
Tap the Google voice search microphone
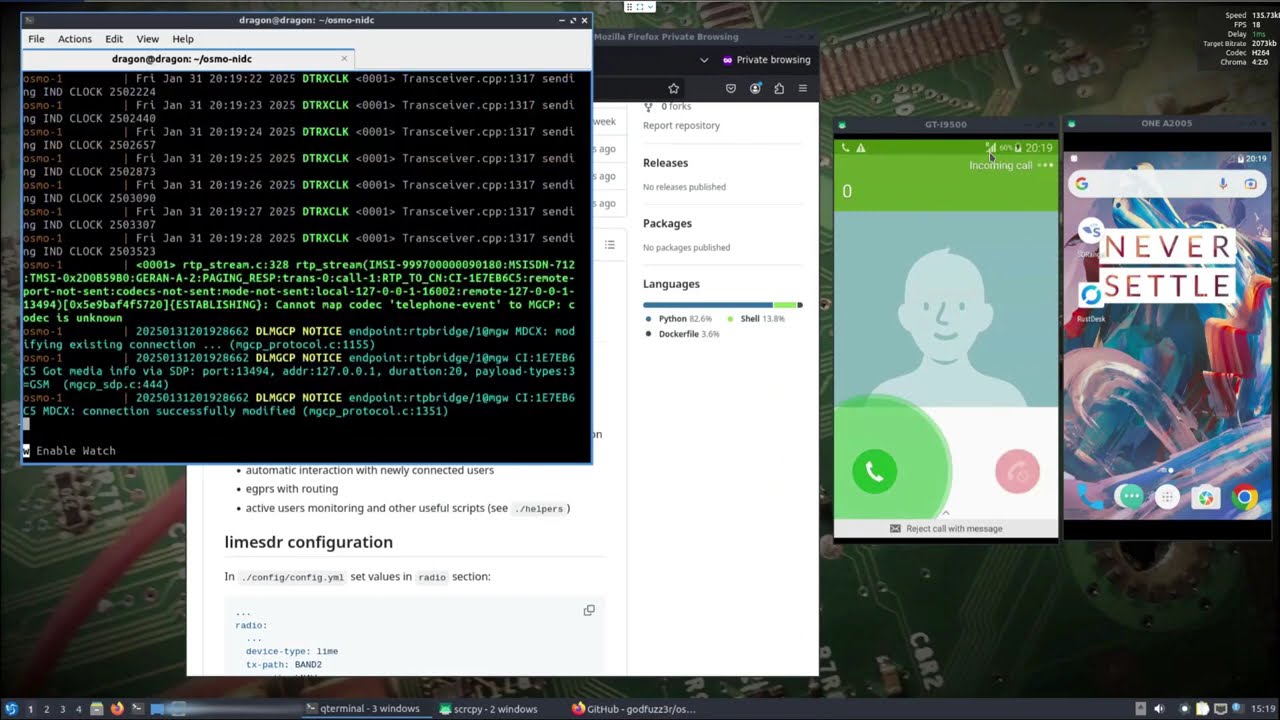pos(1222,184)
